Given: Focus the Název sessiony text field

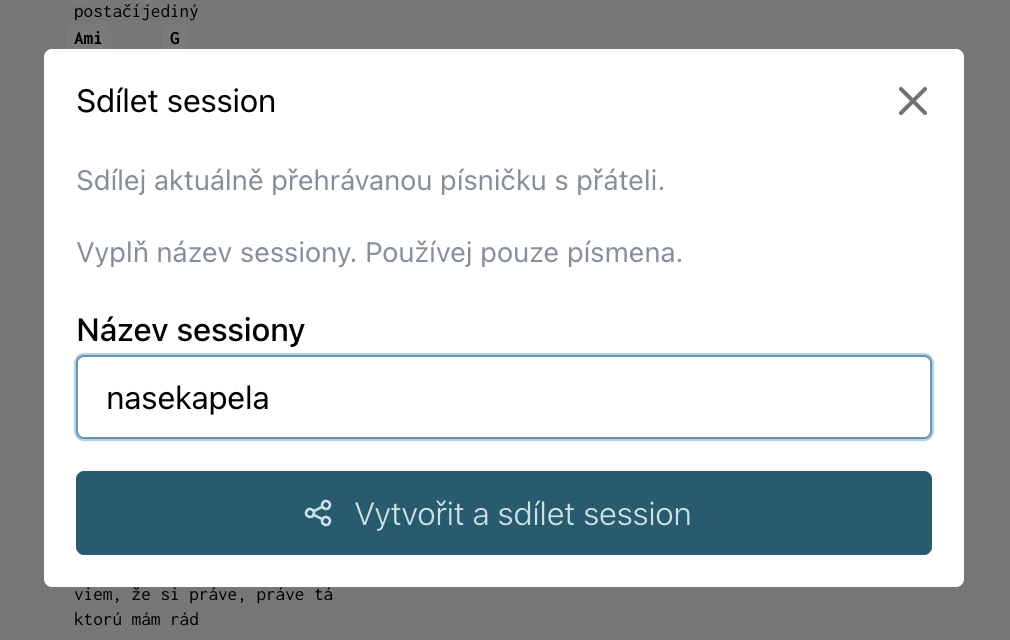Looking at the screenshot, I should [504, 397].
